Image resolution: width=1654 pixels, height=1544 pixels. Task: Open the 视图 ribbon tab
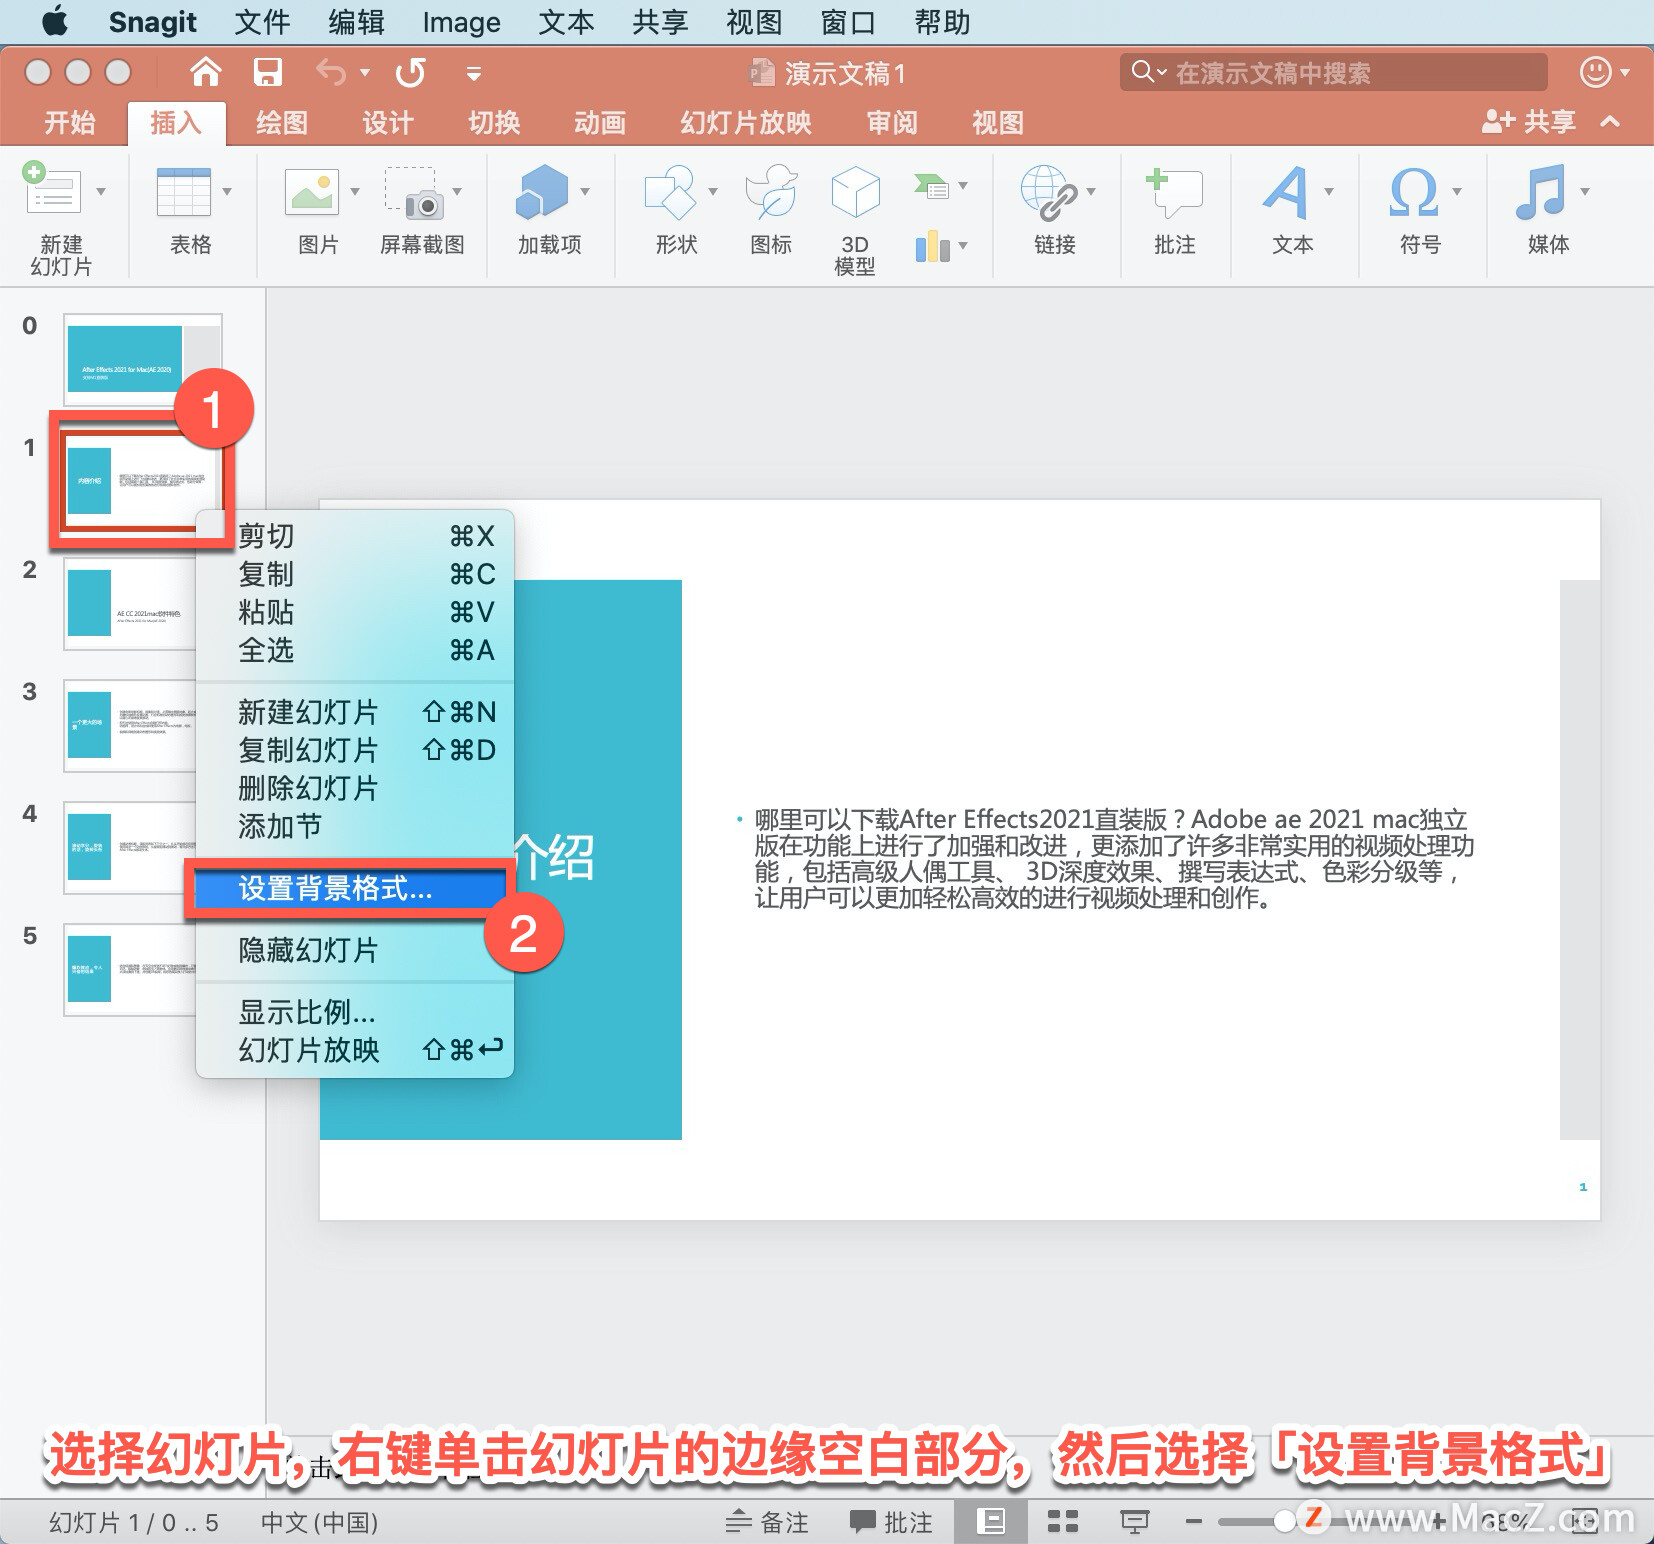[998, 123]
